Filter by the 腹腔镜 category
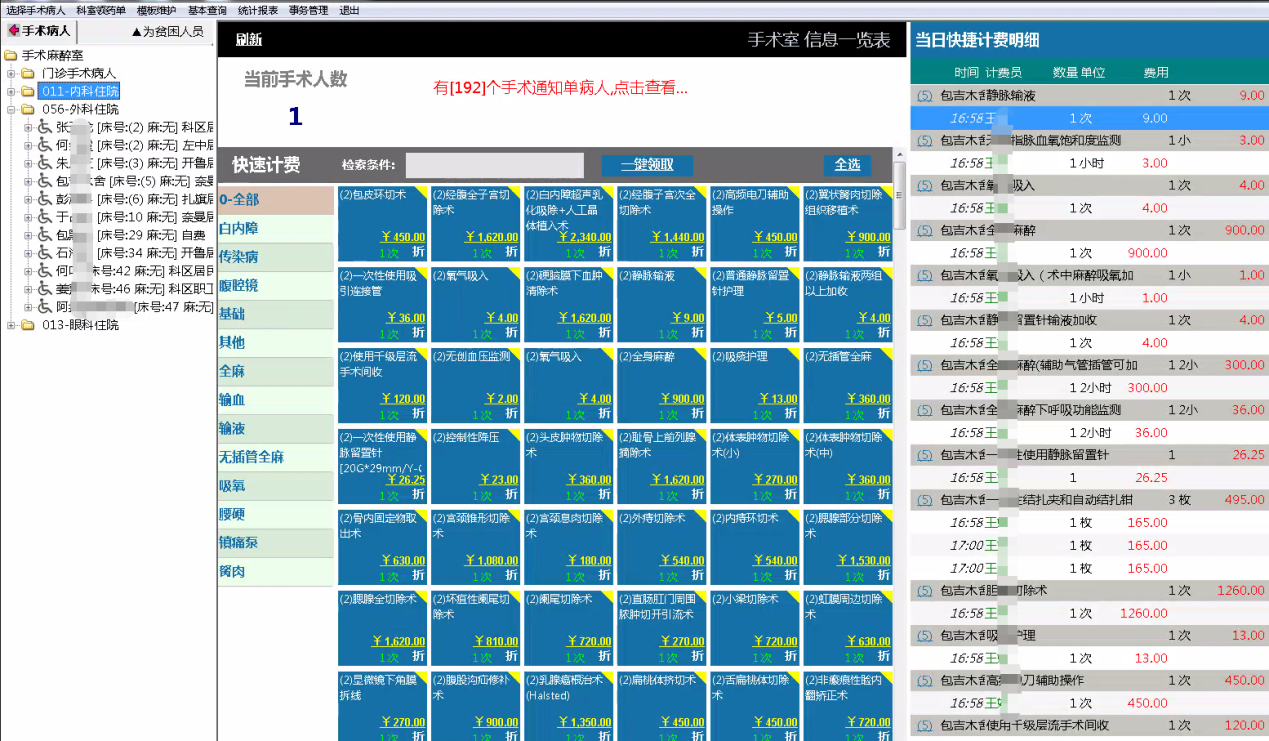 click(x=239, y=286)
